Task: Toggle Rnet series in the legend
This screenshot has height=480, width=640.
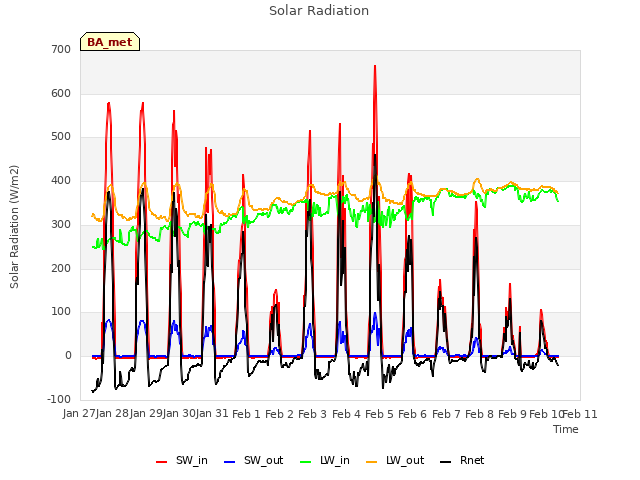Action: tap(462, 461)
